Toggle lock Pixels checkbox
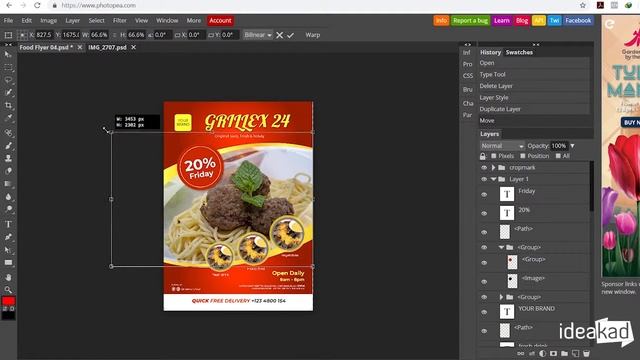This screenshot has width=640, height=360. point(493,156)
